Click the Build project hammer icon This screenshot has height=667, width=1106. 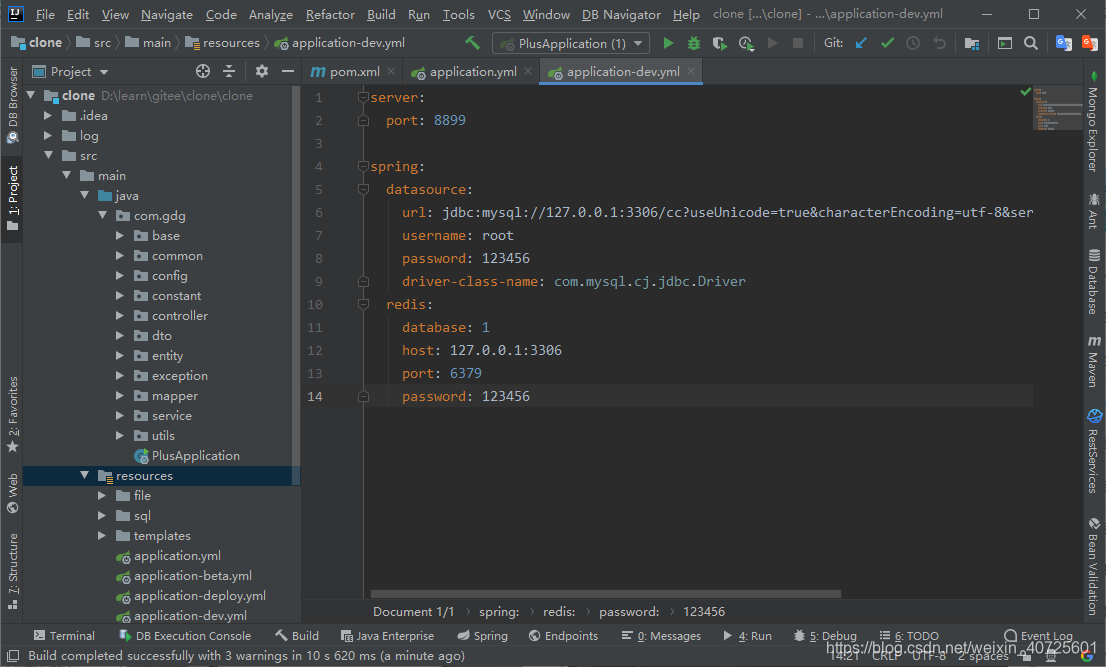tap(473, 43)
